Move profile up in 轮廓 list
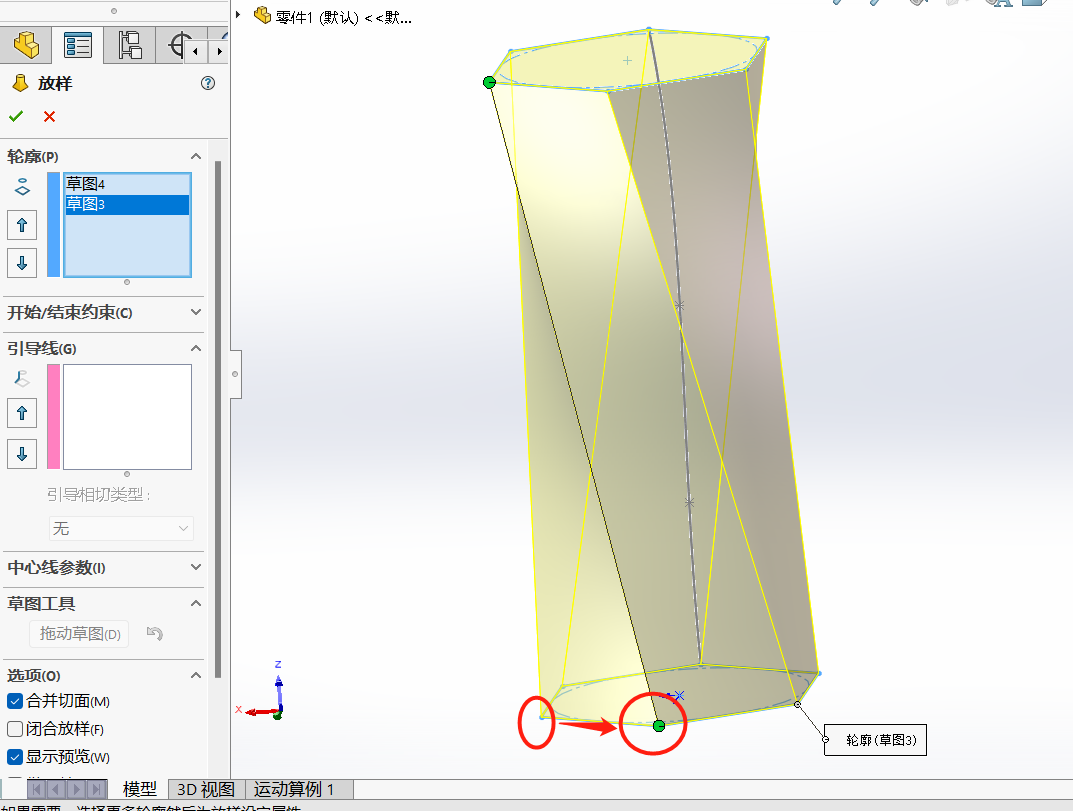The height and width of the screenshot is (811, 1073). pyautogui.click(x=22, y=225)
